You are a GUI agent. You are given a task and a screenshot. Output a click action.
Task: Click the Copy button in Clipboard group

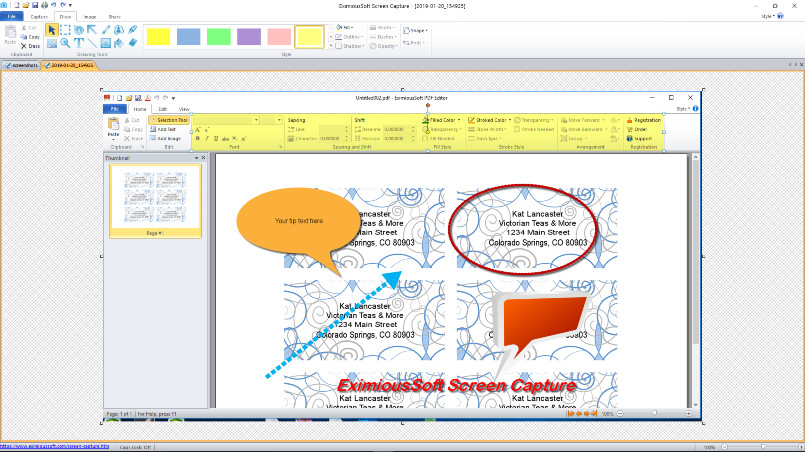click(x=30, y=37)
